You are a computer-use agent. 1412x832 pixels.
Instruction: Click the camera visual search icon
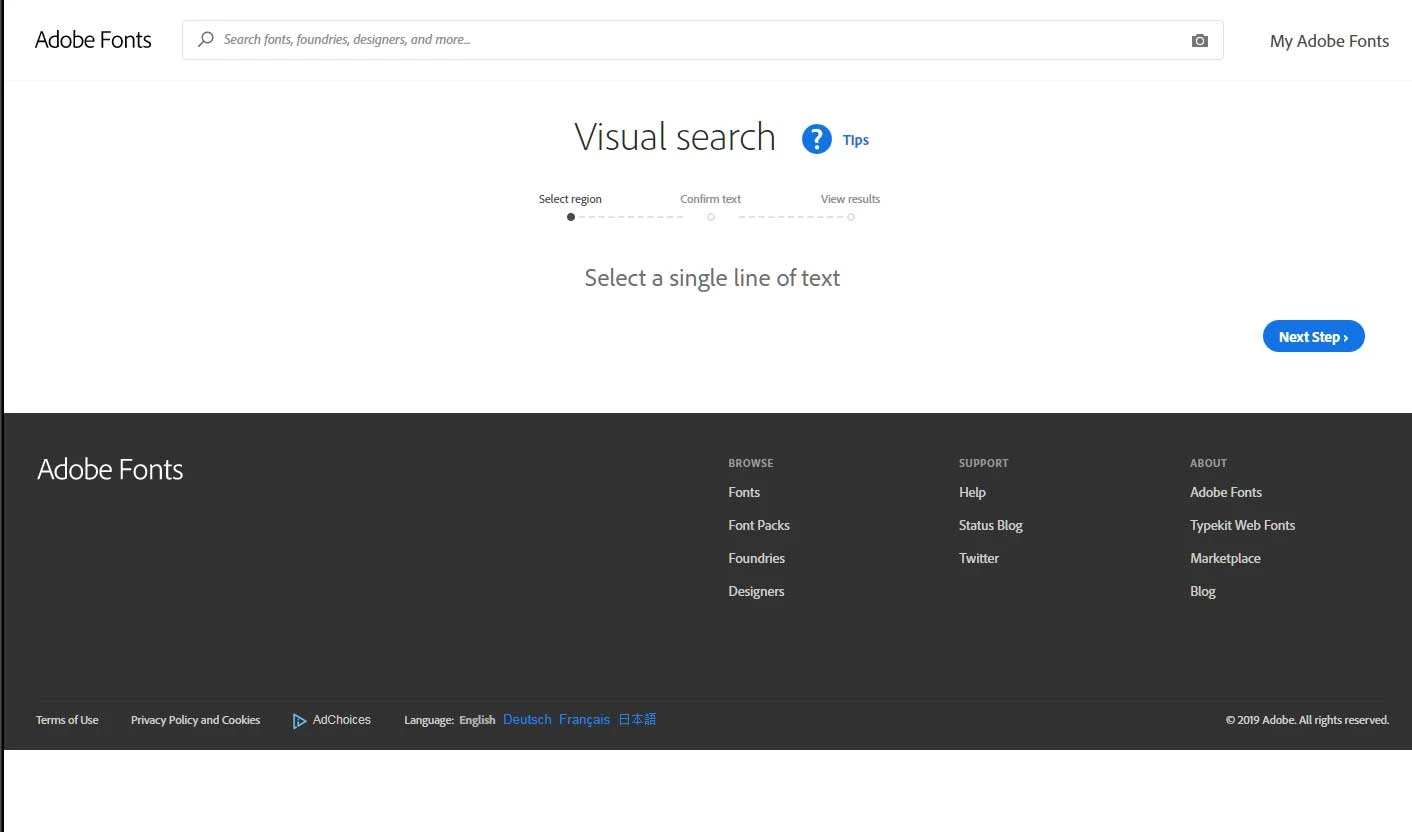pos(1200,41)
